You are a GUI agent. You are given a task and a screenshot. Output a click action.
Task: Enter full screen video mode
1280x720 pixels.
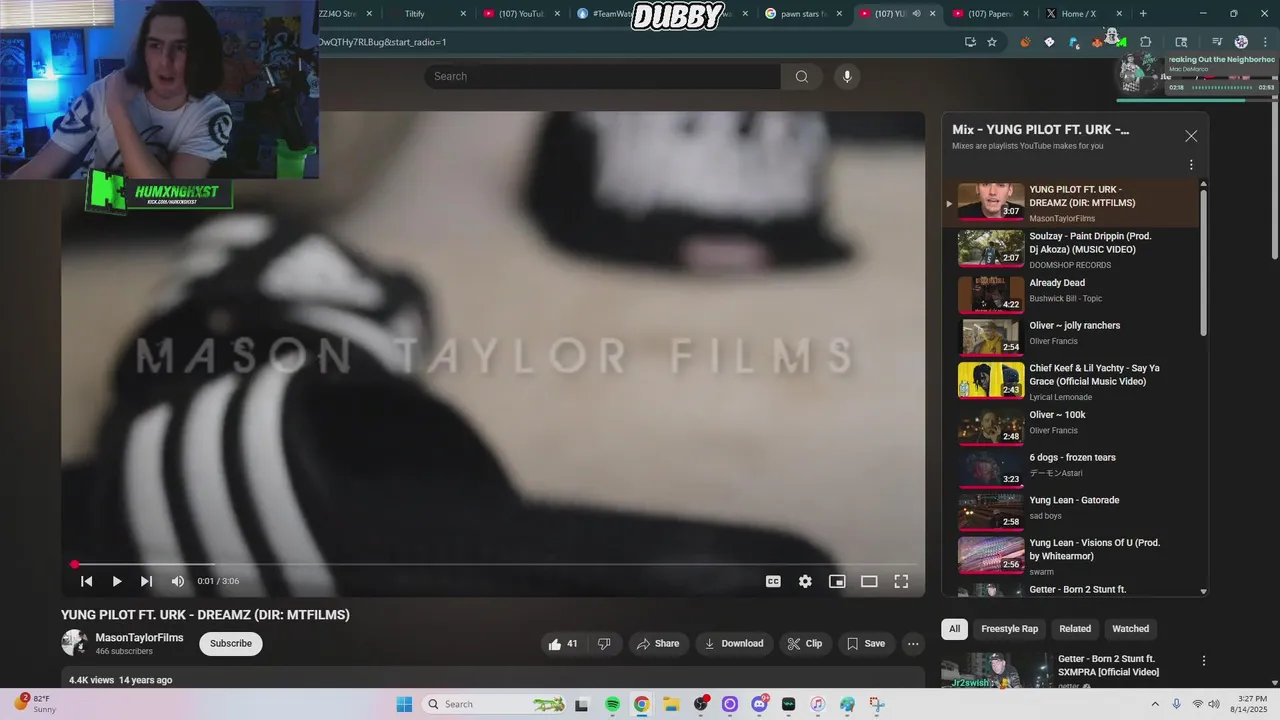pos(901,581)
